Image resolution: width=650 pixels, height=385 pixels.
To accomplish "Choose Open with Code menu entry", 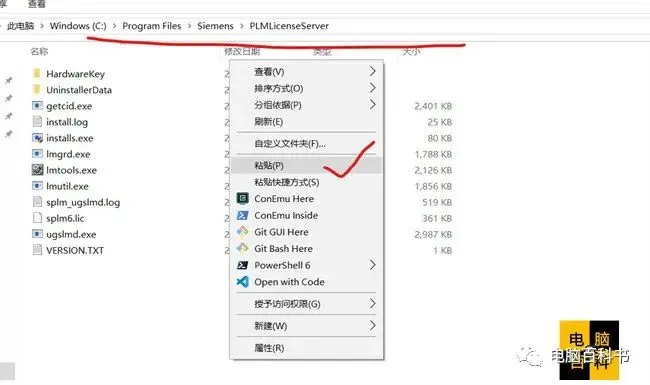I will point(306,282).
